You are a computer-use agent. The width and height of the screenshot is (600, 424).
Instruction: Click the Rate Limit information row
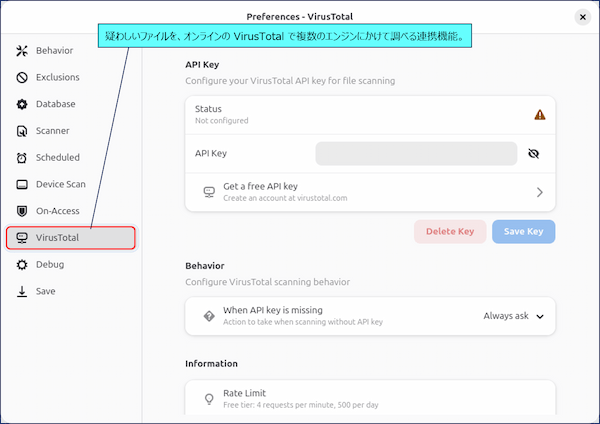(370, 398)
